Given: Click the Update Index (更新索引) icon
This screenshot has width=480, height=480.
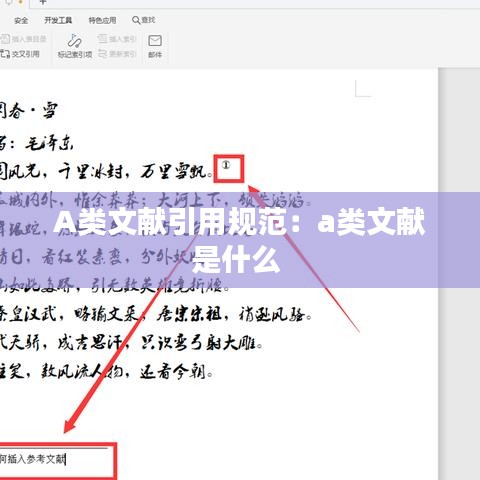Looking at the screenshot, I should (x=102, y=53).
